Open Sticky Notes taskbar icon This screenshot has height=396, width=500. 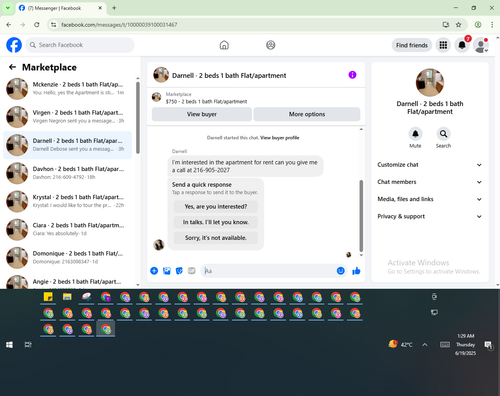pyautogui.click(x=48, y=297)
